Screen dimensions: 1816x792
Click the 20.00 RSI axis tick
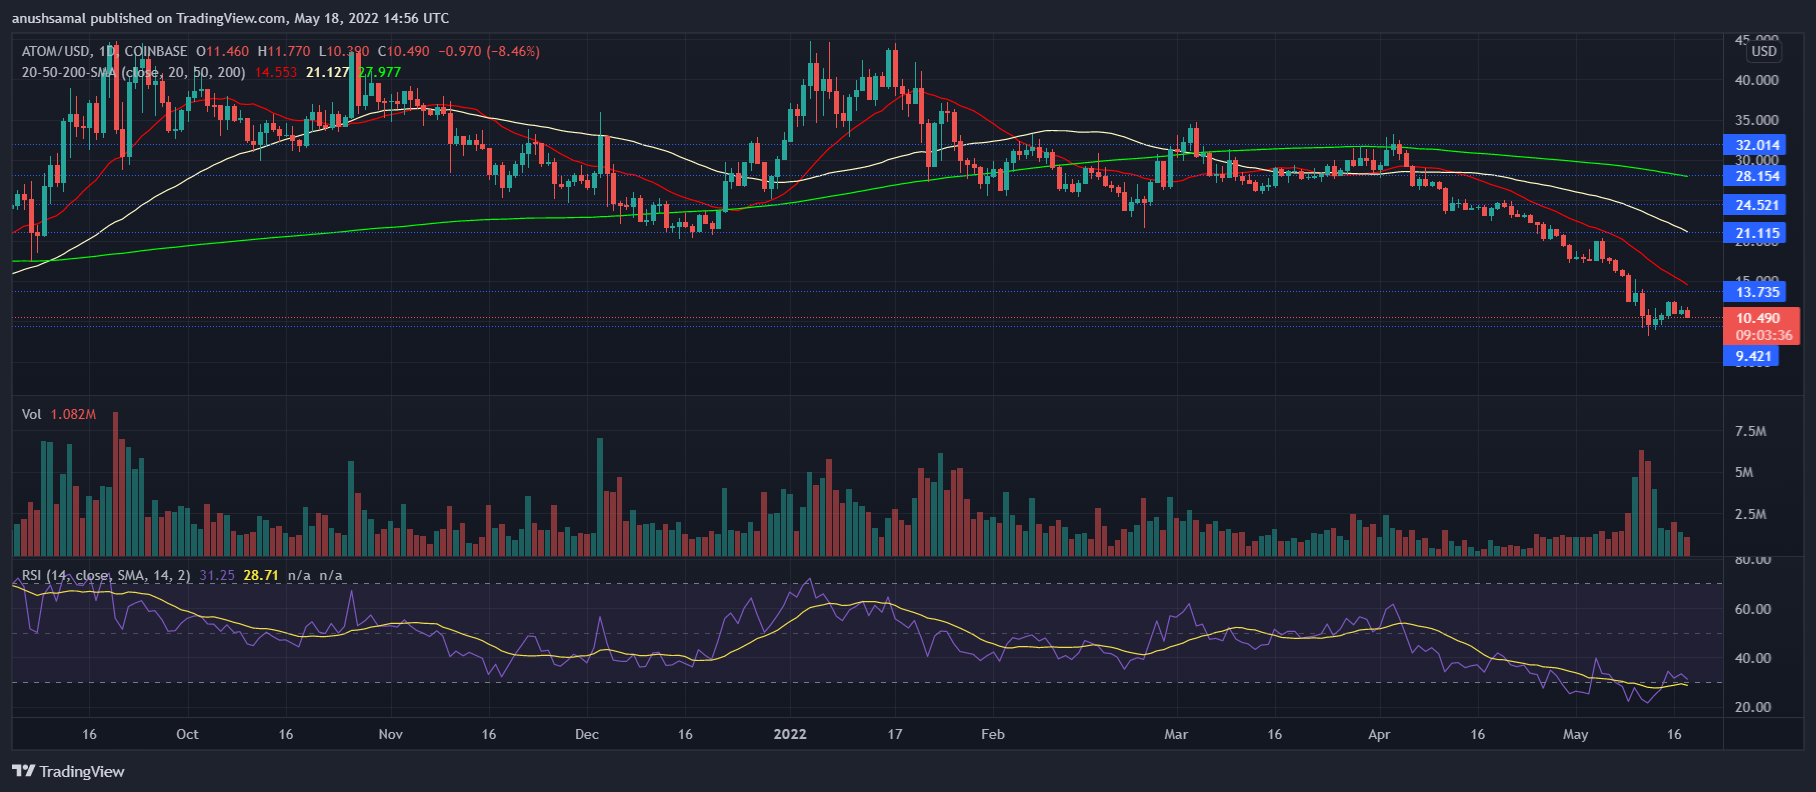click(x=1753, y=707)
